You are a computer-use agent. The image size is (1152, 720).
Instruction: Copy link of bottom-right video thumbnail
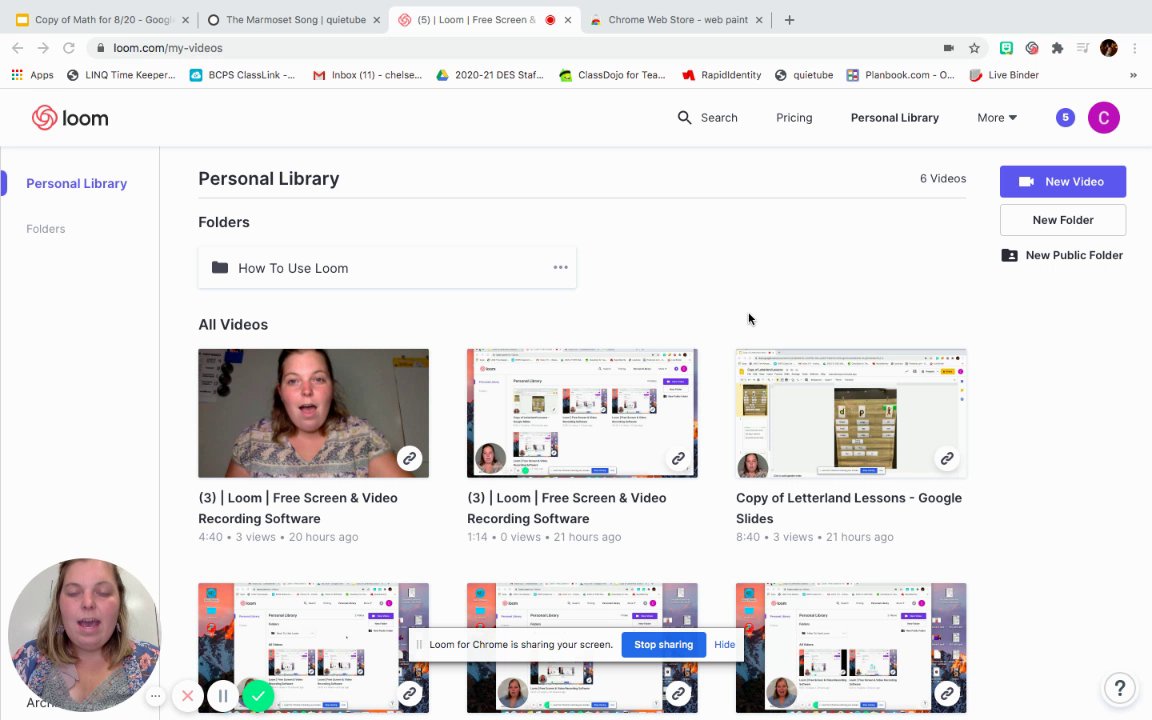[x=947, y=693]
